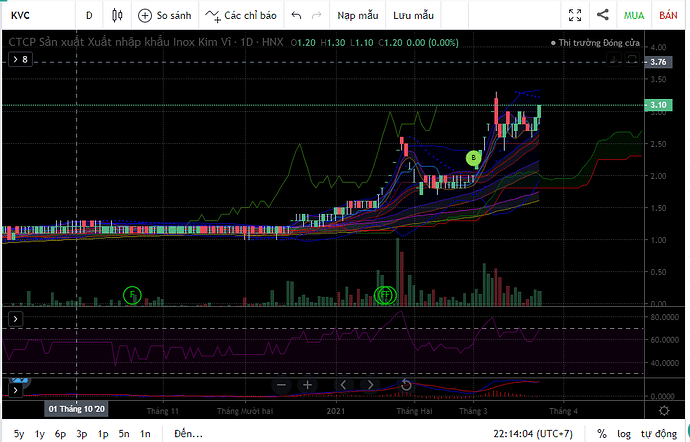The width and height of the screenshot is (690, 442).
Task: Redo the chart action
Action: [x=316, y=15]
